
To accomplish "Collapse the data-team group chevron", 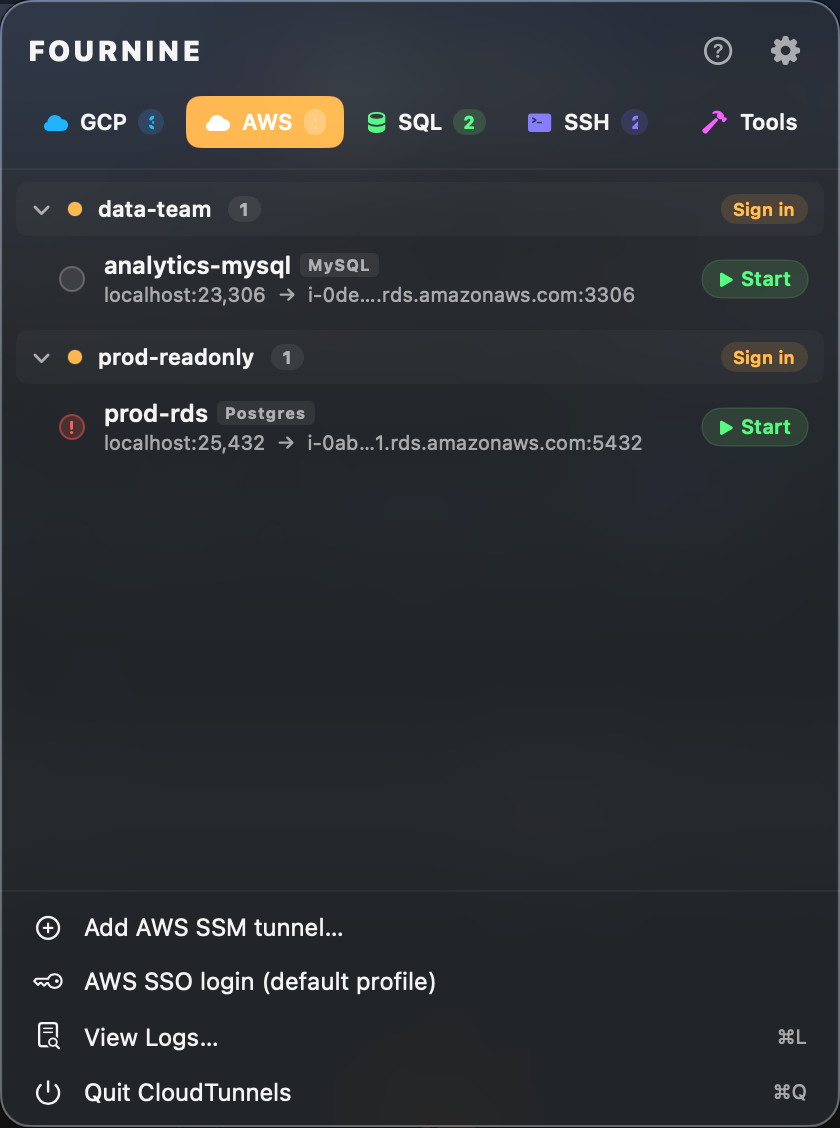I will [x=40, y=209].
